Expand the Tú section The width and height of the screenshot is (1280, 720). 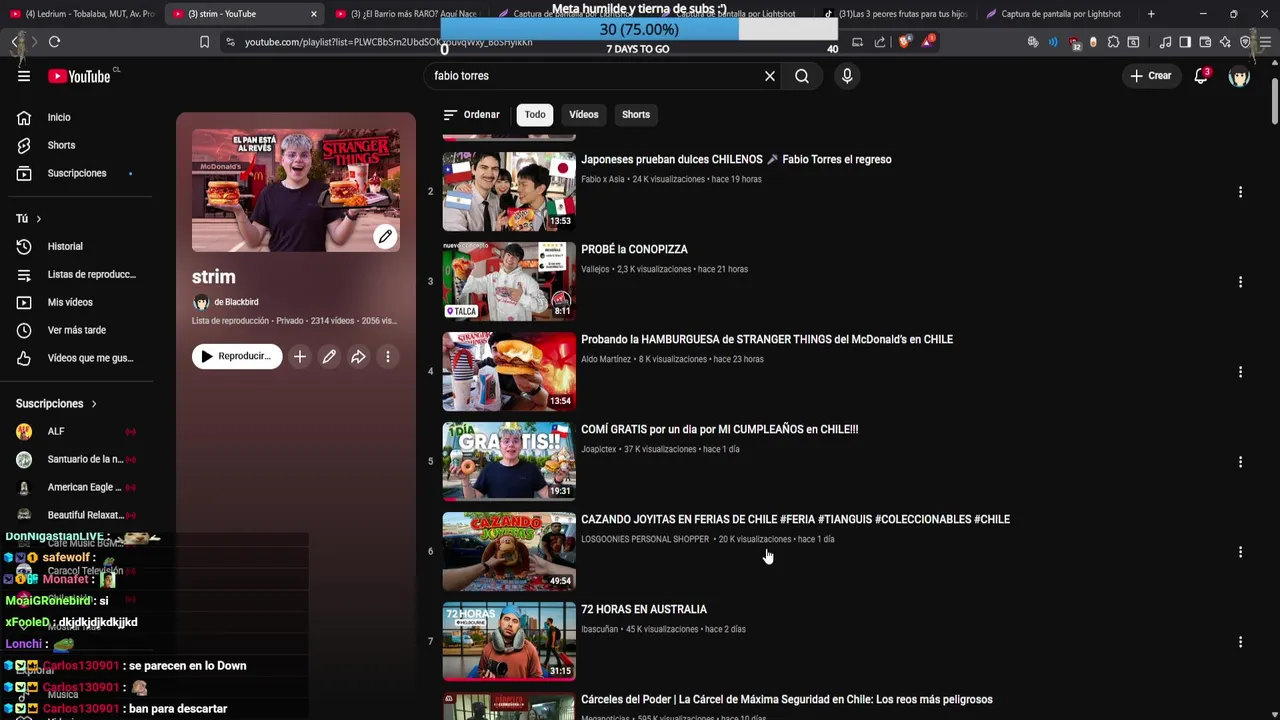coord(29,218)
